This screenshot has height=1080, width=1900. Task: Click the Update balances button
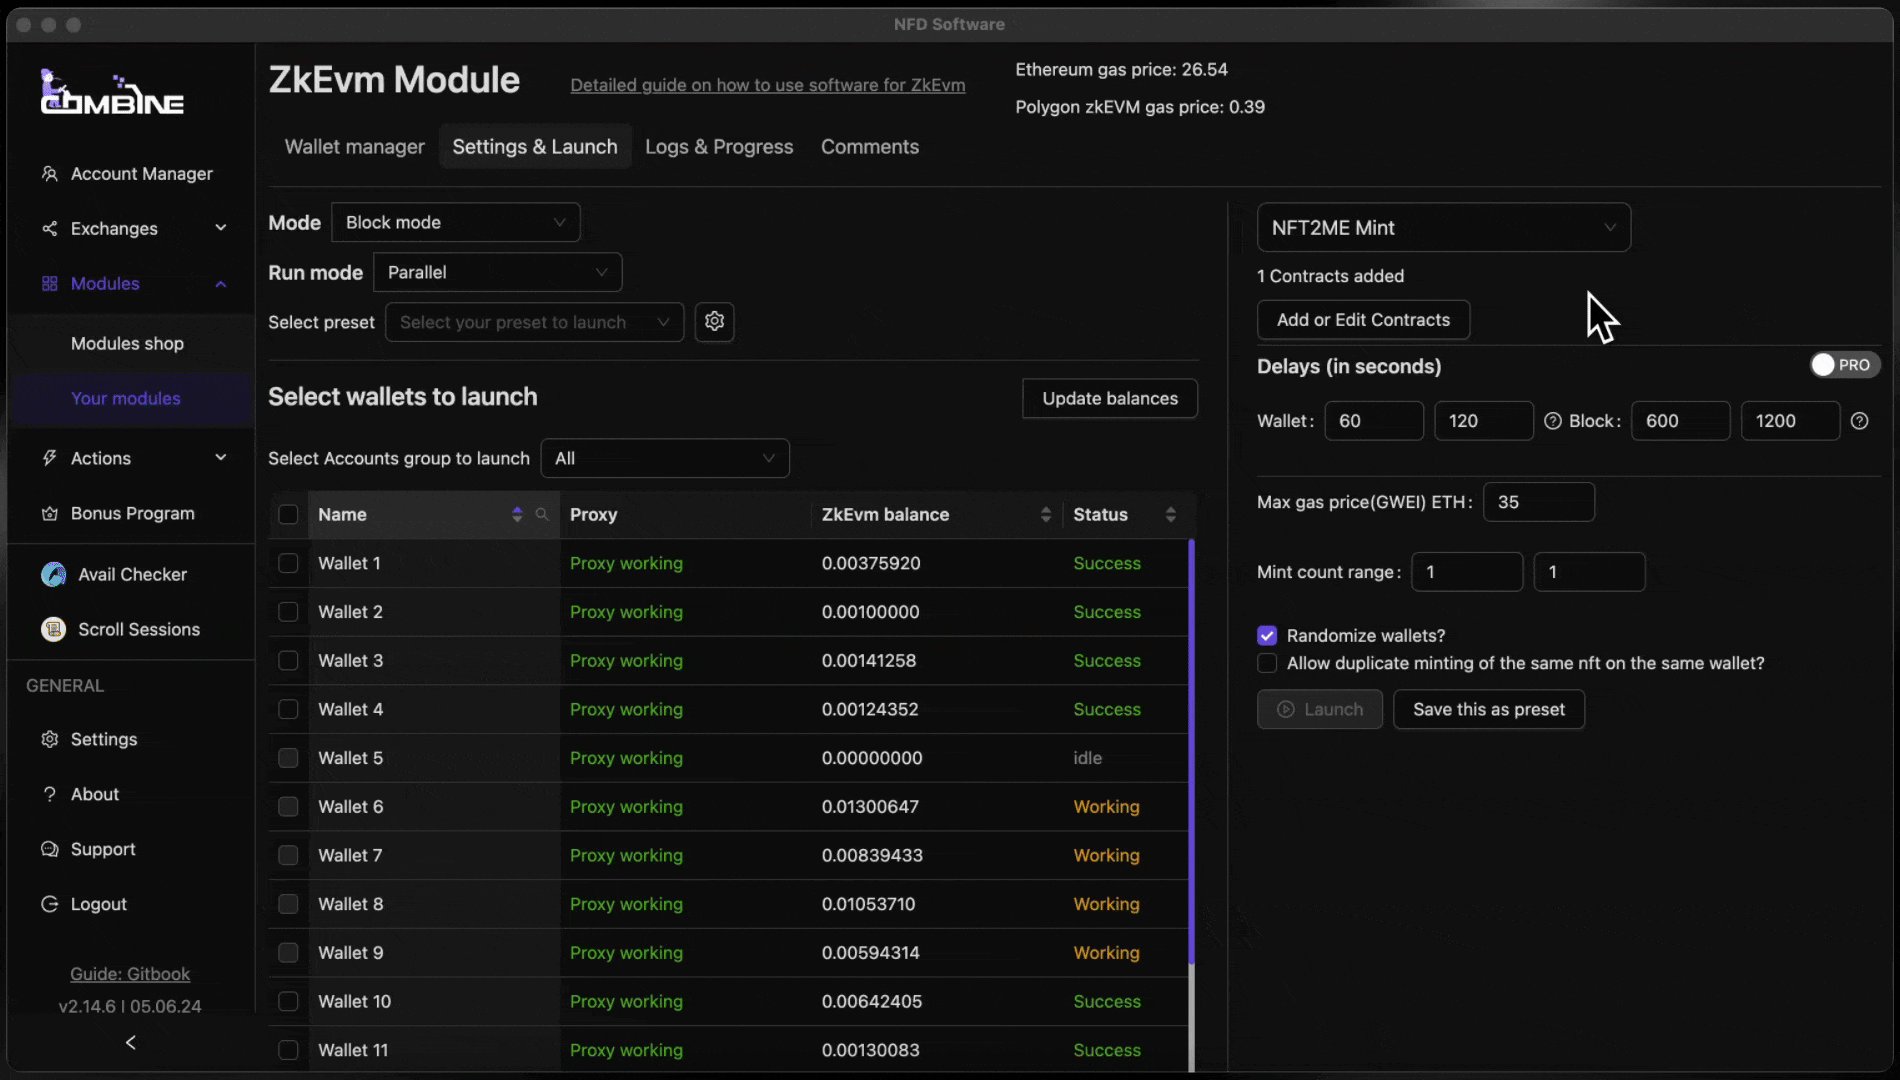pos(1109,398)
